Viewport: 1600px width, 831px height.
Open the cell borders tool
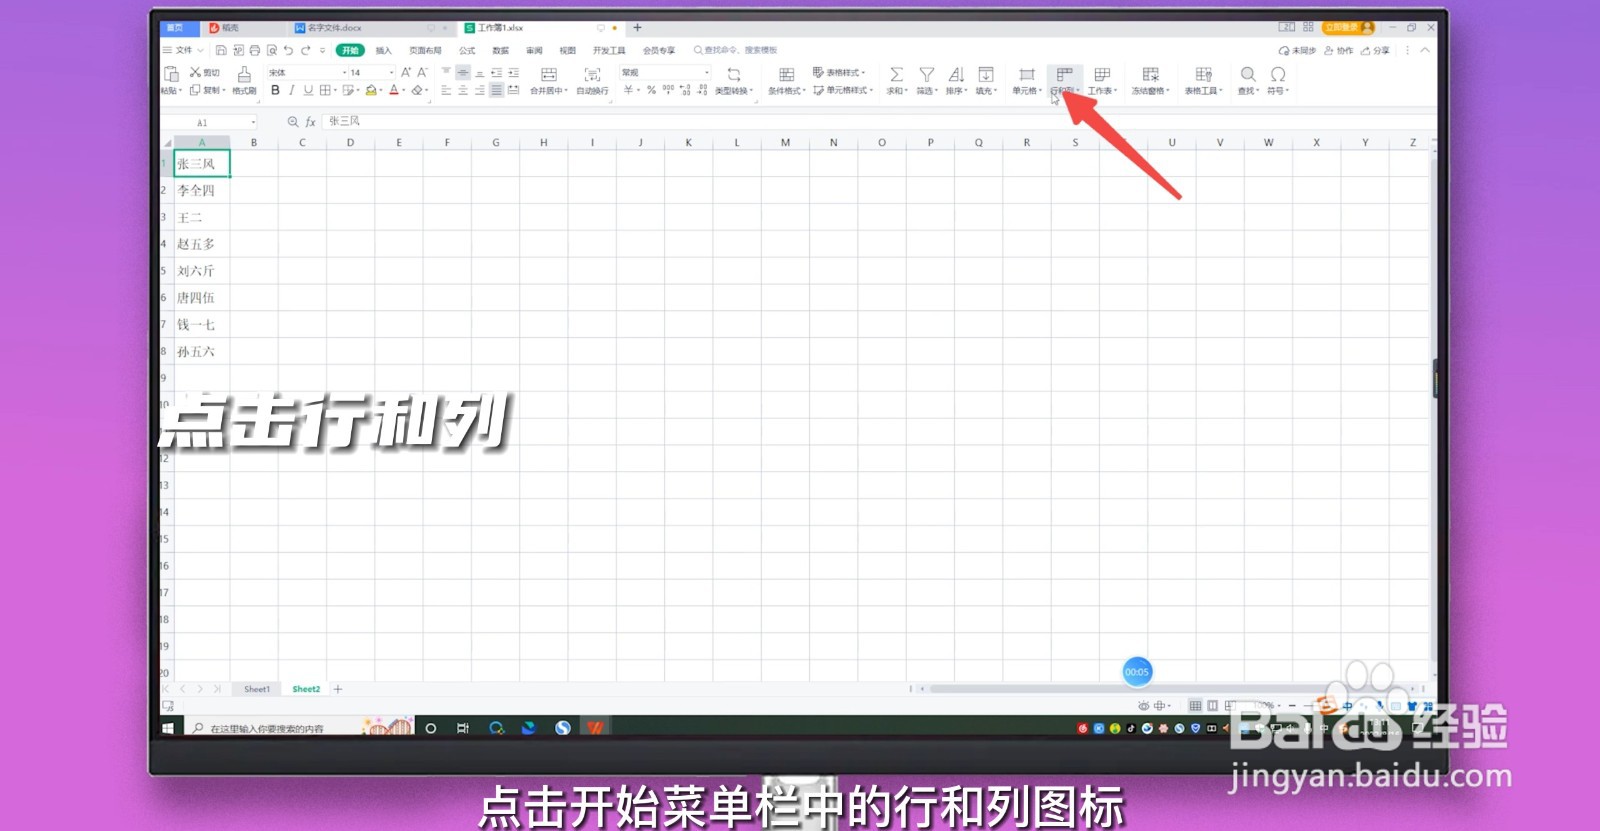point(327,90)
